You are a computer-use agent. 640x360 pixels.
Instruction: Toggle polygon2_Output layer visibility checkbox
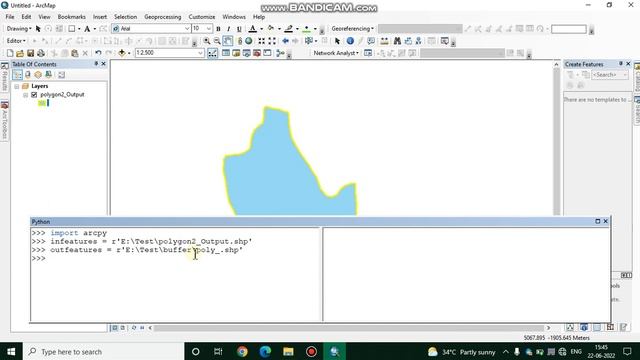(x=34, y=95)
